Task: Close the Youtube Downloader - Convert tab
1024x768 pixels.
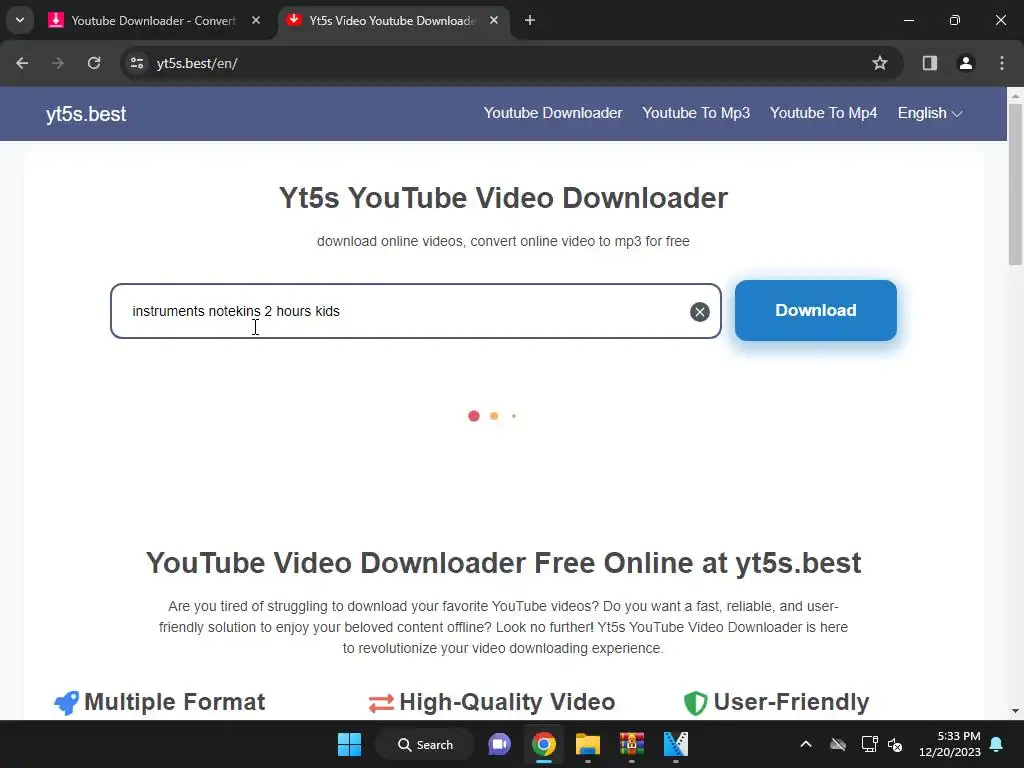Action: (256, 20)
